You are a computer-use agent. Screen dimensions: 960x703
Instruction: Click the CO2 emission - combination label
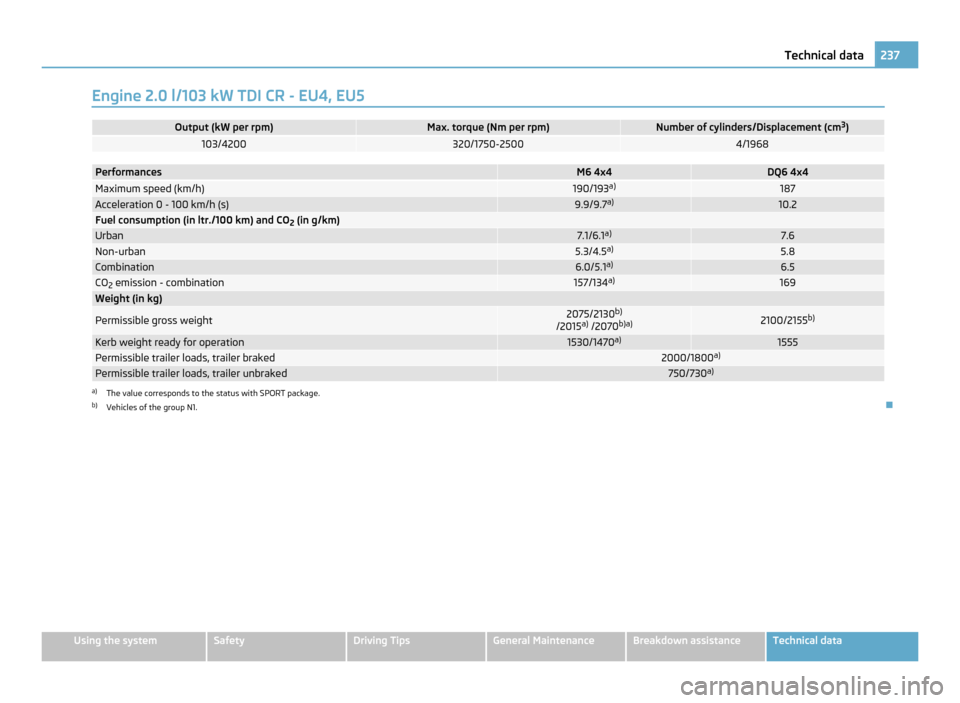pyautogui.click(x=160, y=283)
